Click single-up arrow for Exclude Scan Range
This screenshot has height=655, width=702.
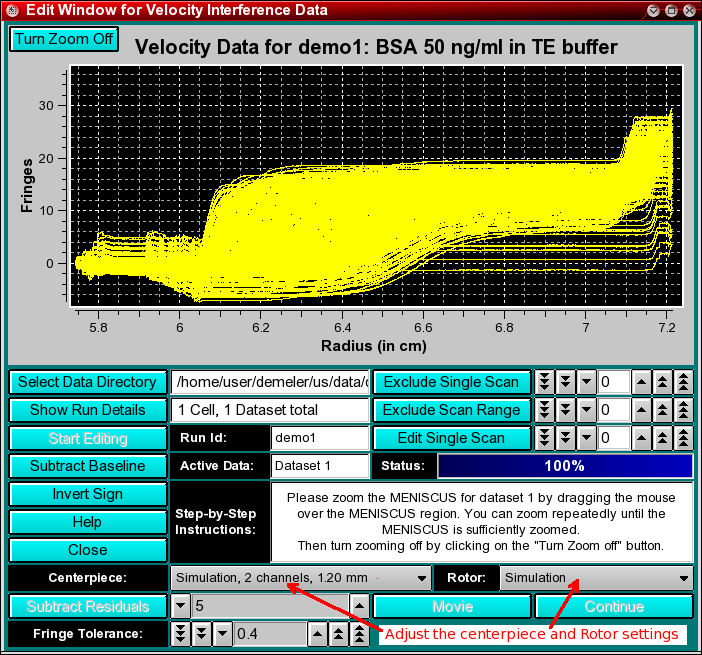point(640,410)
